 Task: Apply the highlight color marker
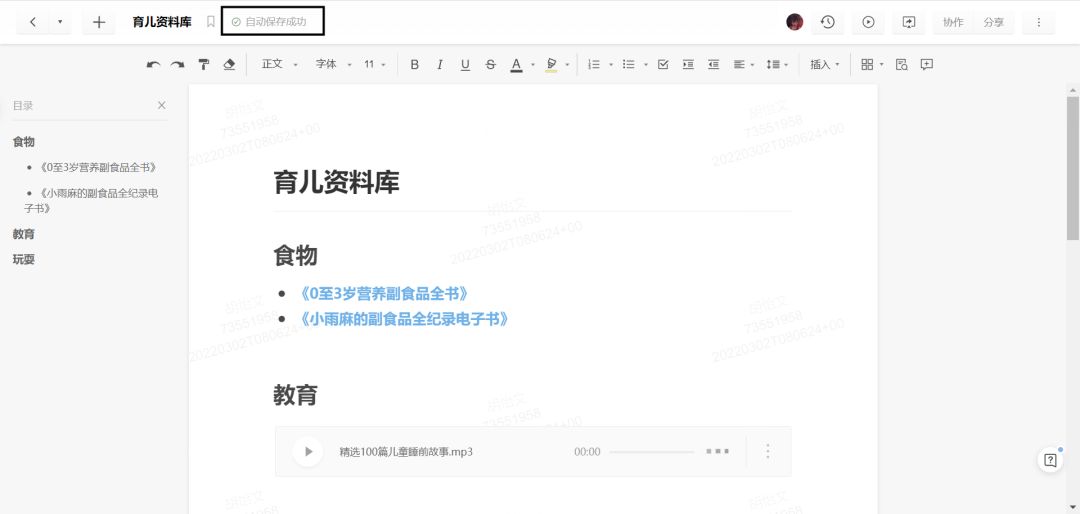click(x=550, y=64)
